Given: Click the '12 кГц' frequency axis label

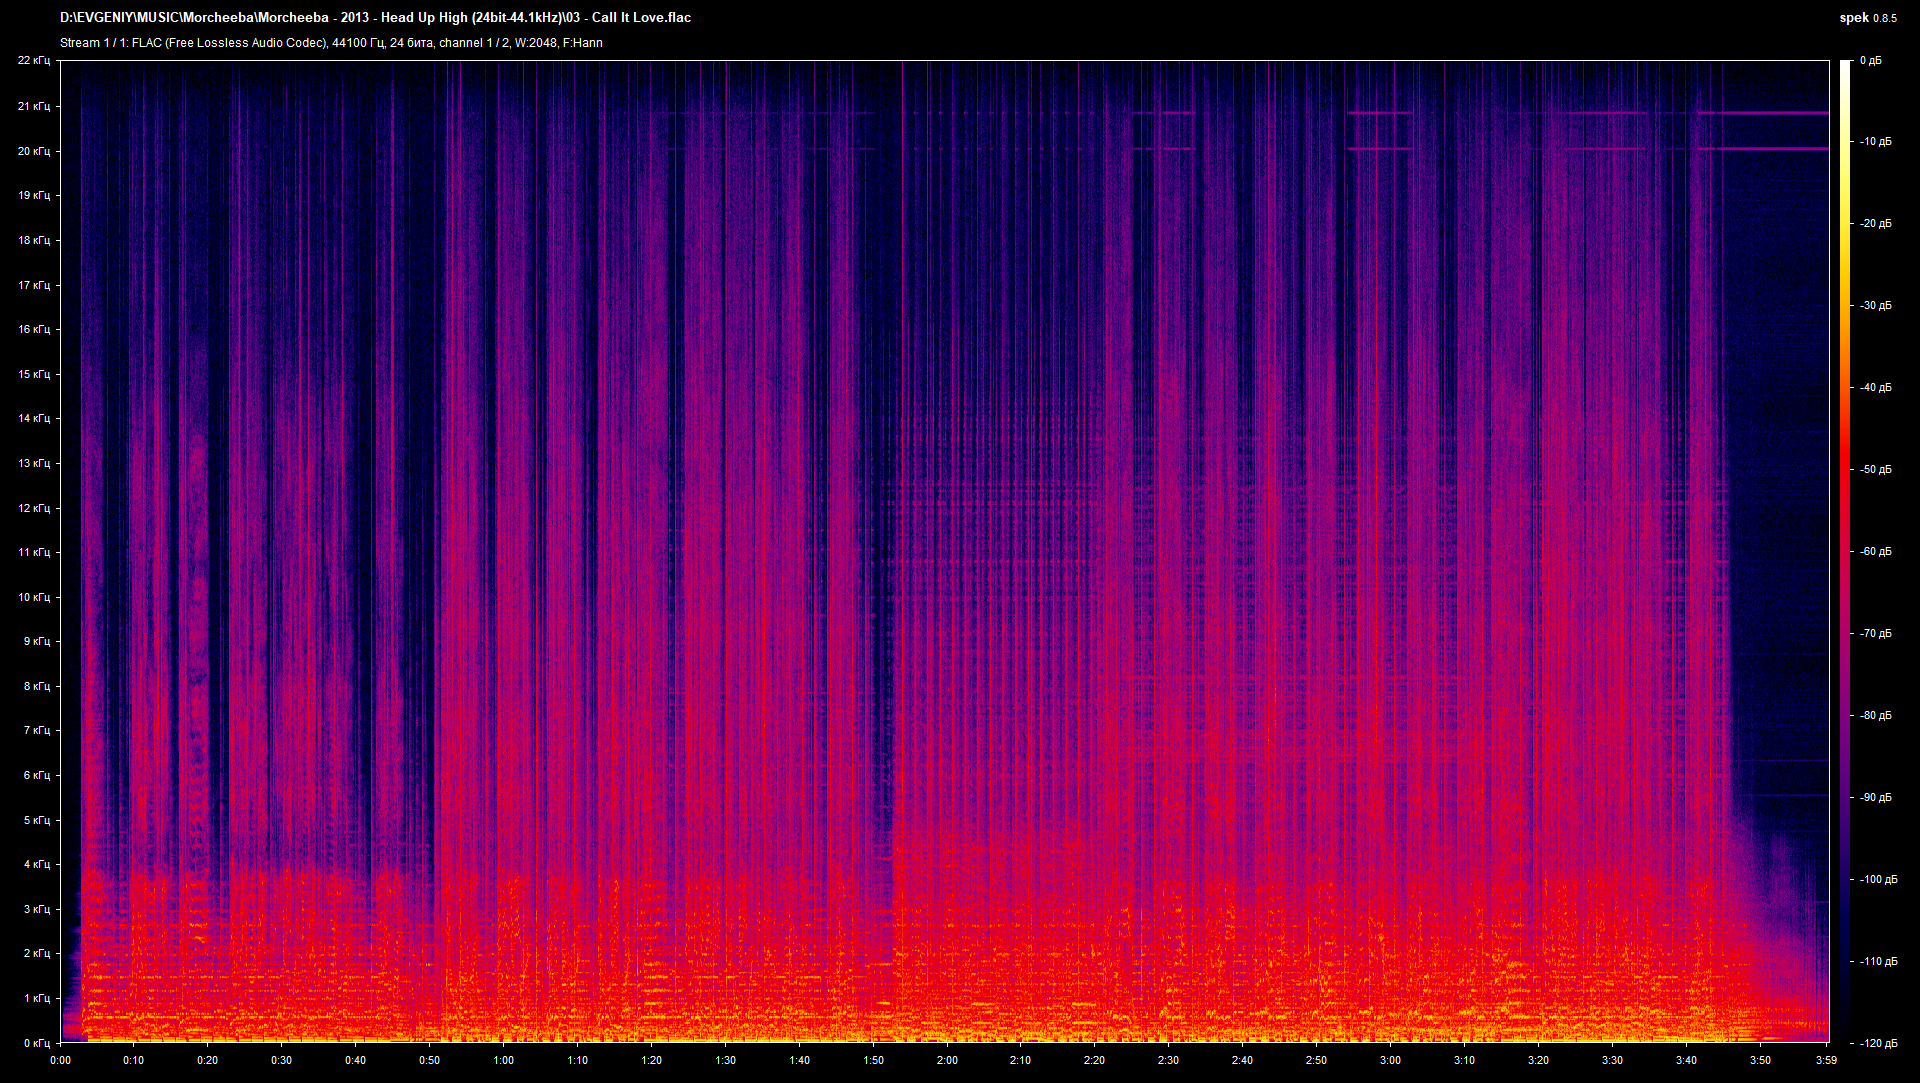Looking at the screenshot, I should 34,508.
